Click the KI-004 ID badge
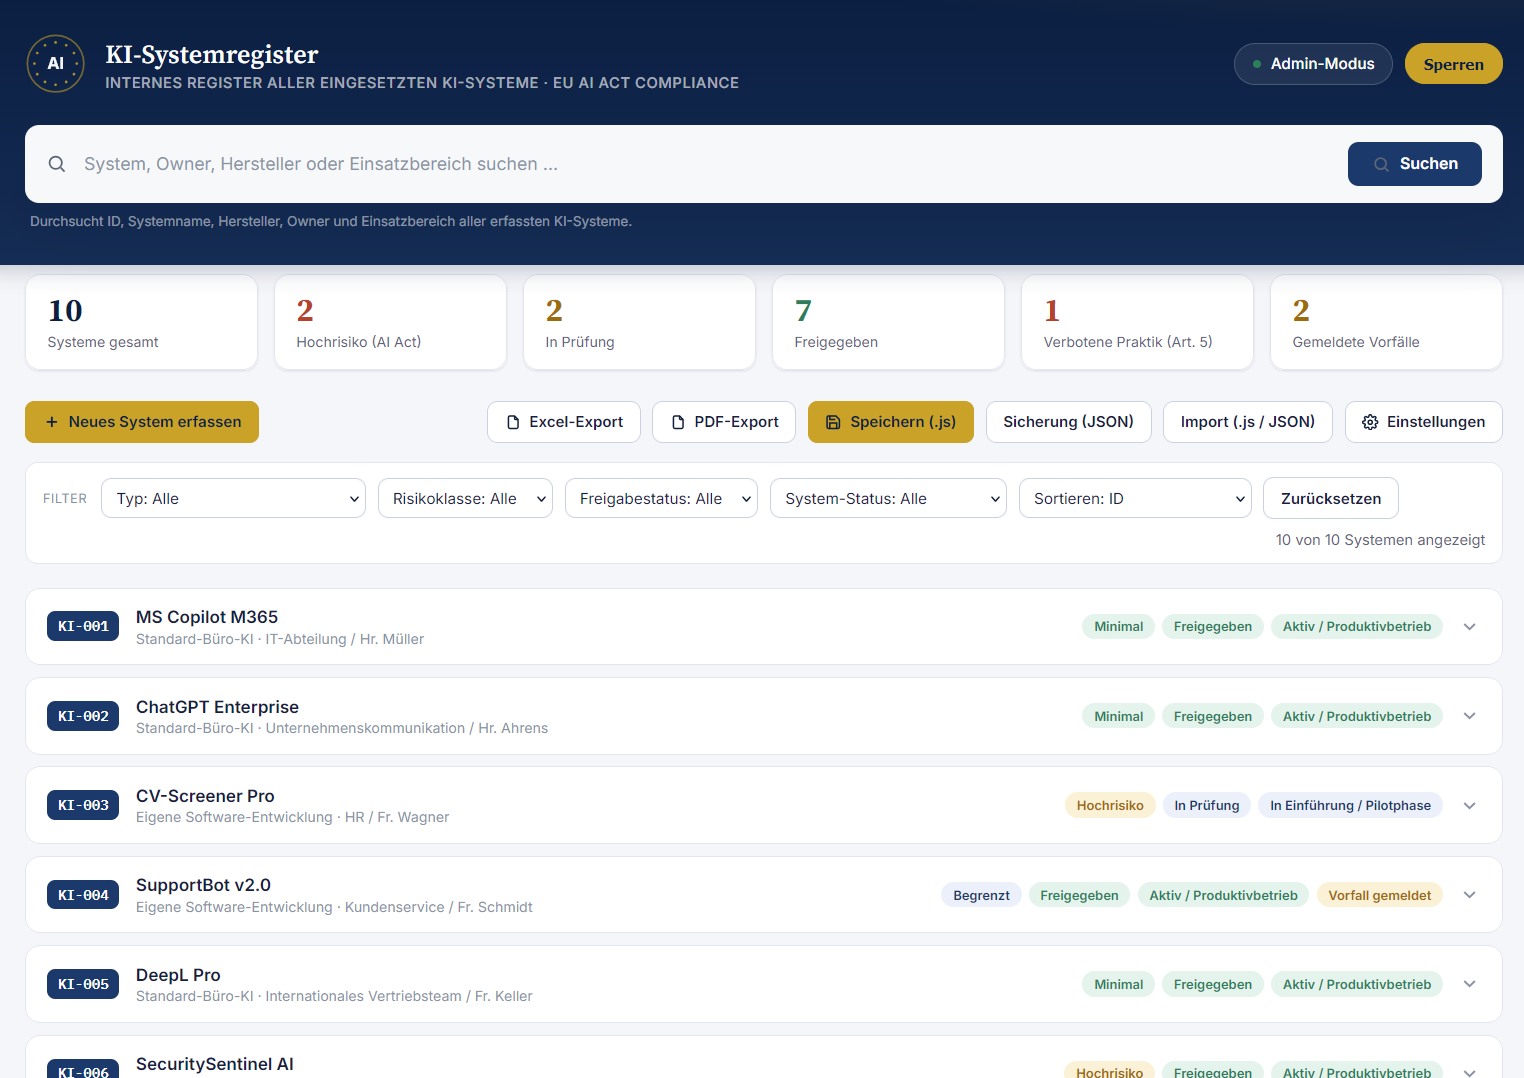This screenshot has height=1078, width=1524. (83, 895)
